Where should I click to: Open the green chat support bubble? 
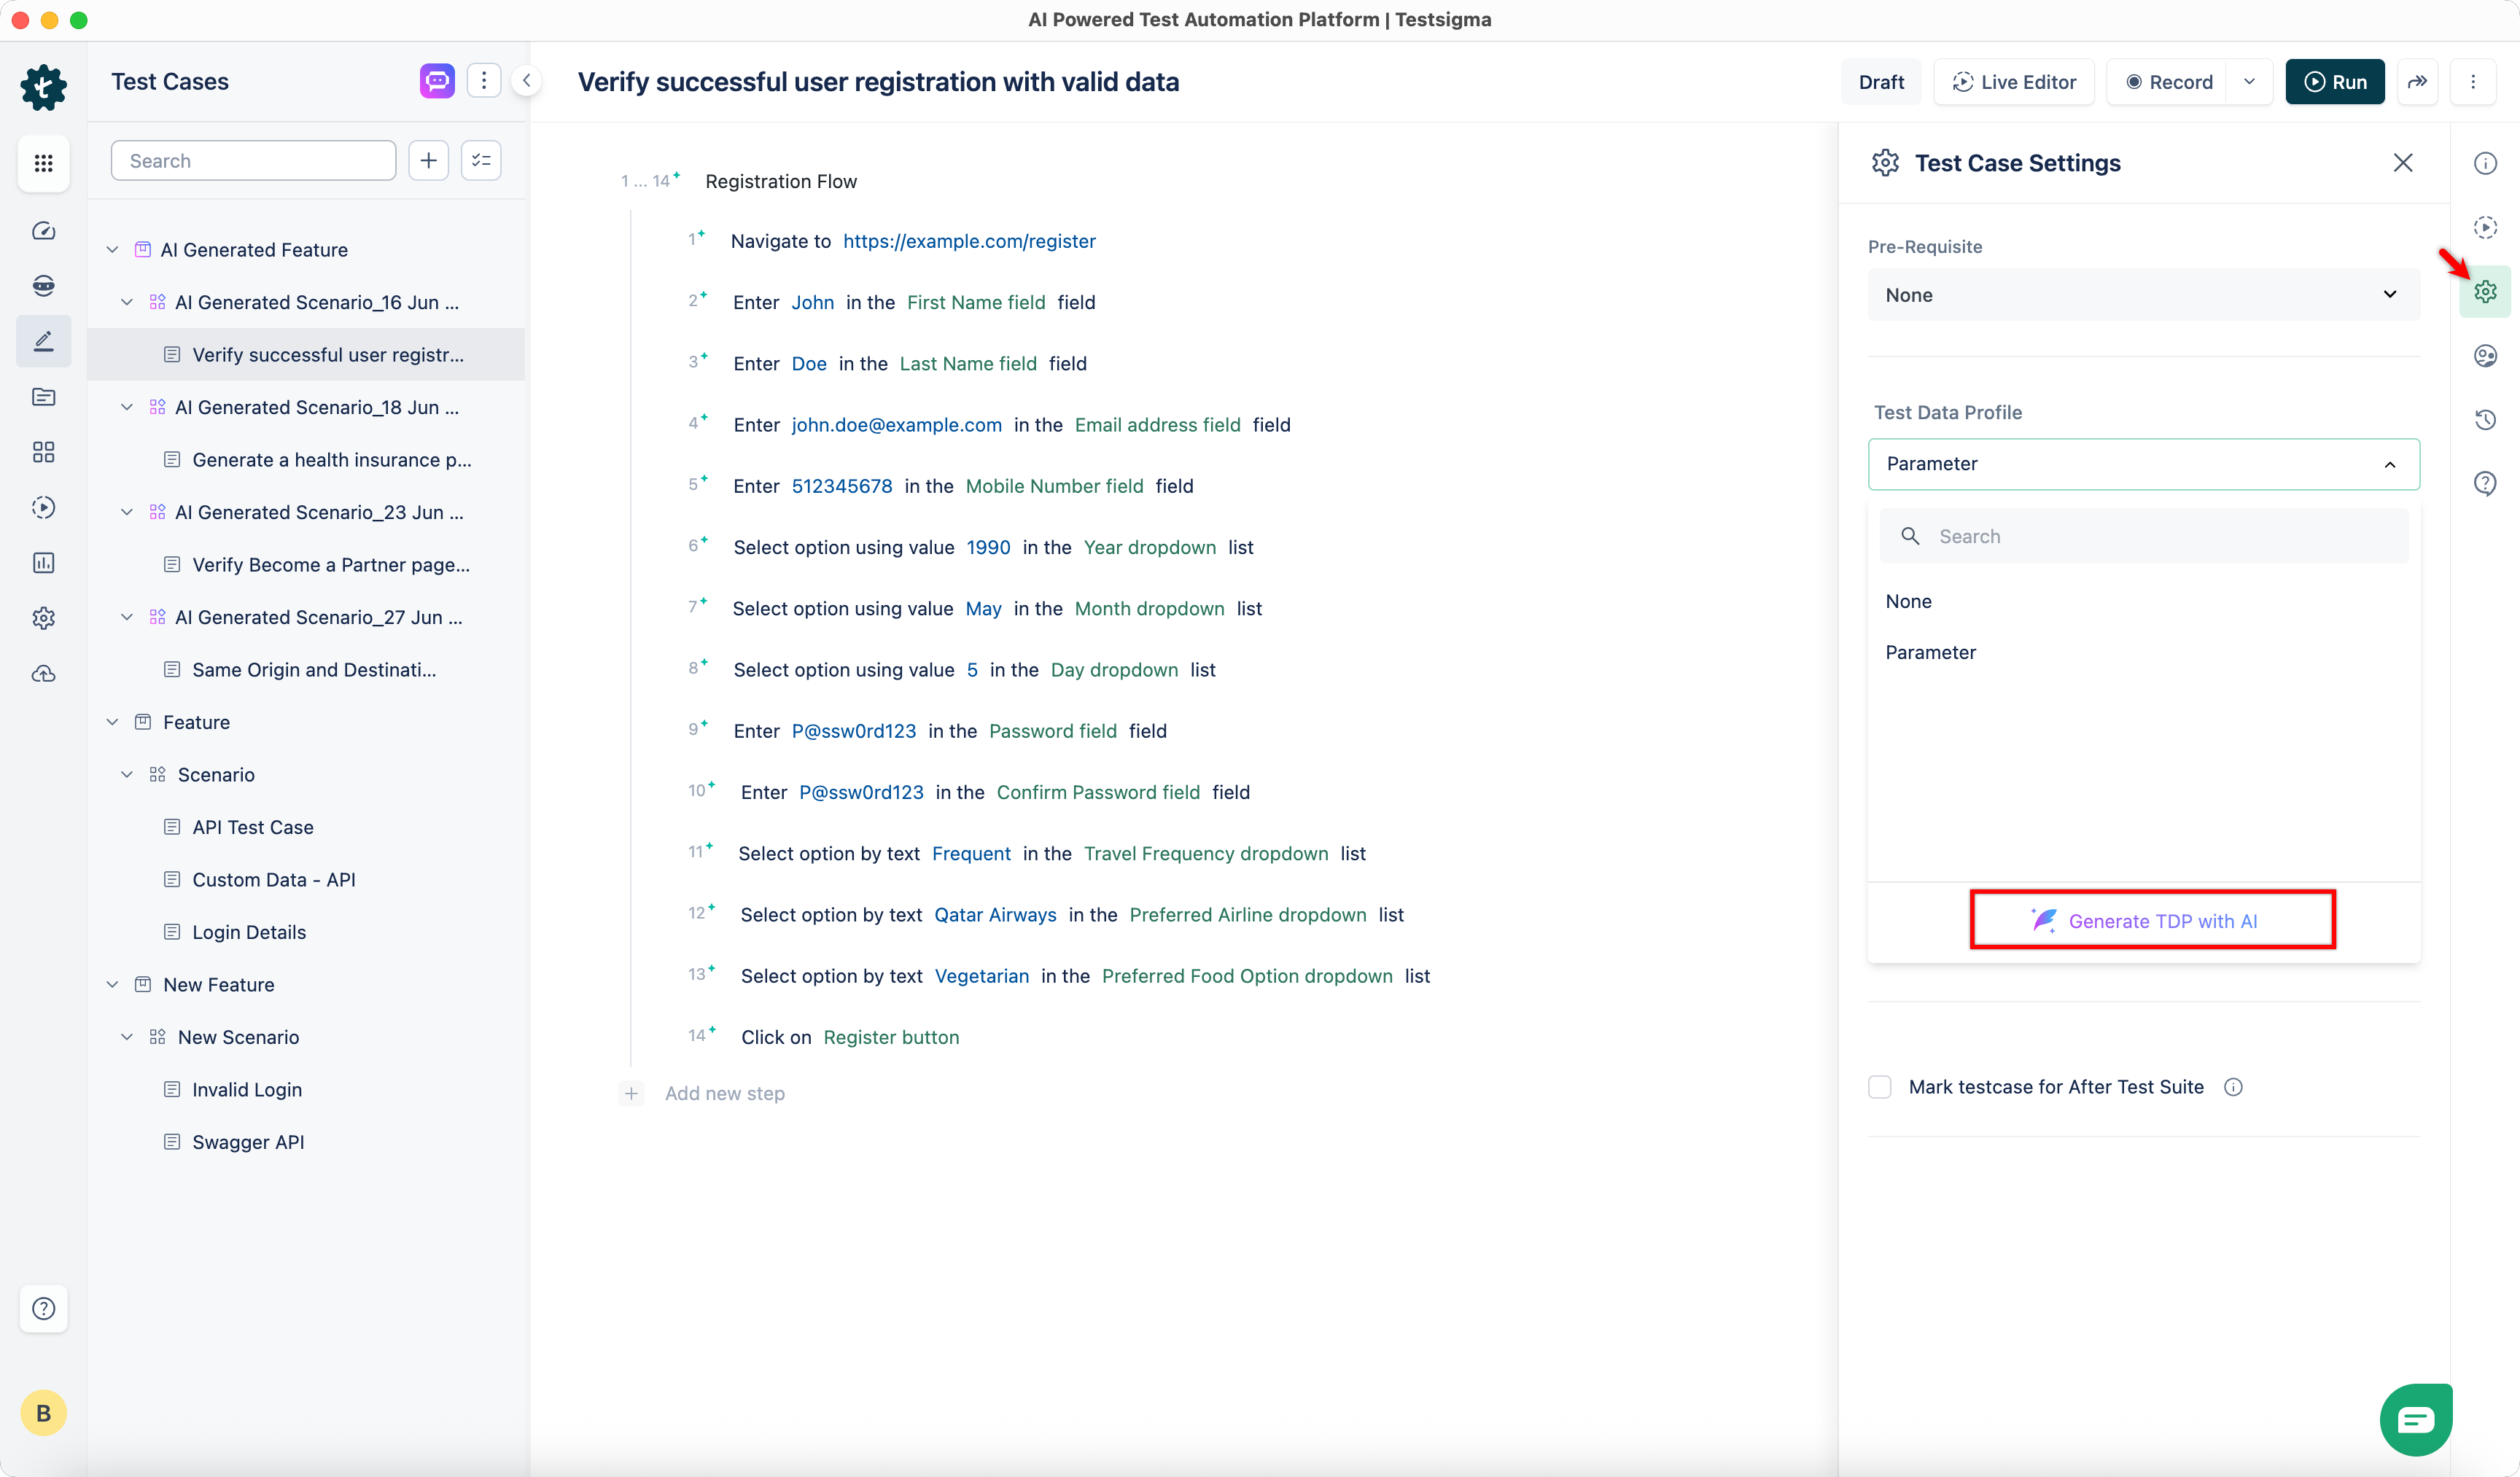coord(2415,1419)
